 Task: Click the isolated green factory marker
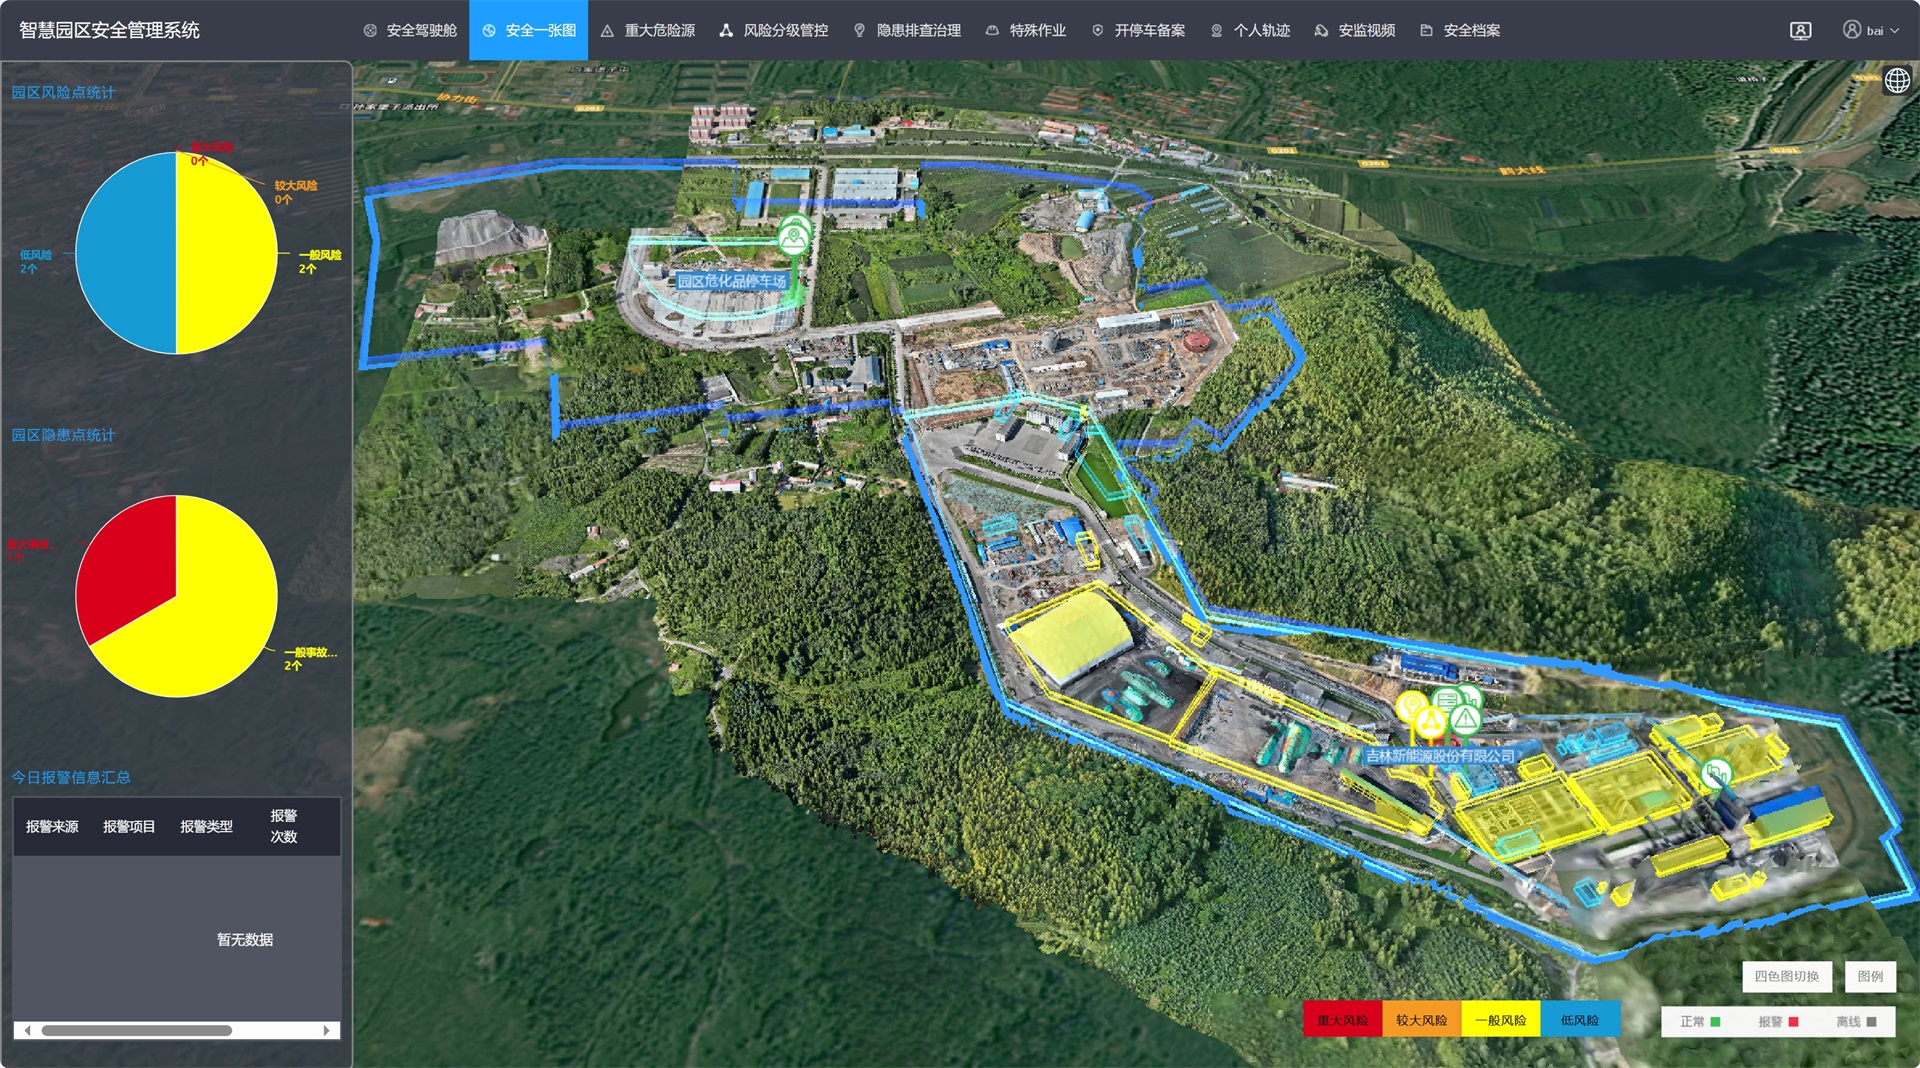click(1716, 773)
